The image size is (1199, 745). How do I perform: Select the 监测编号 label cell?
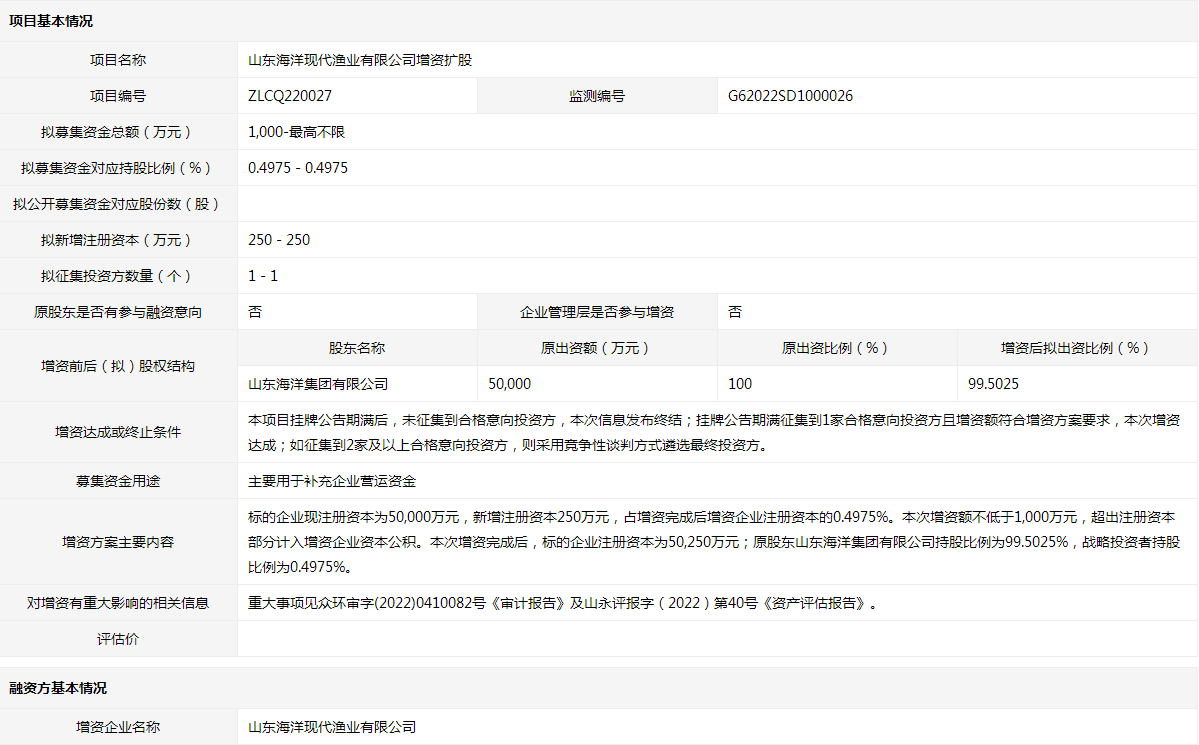pos(597,96)
